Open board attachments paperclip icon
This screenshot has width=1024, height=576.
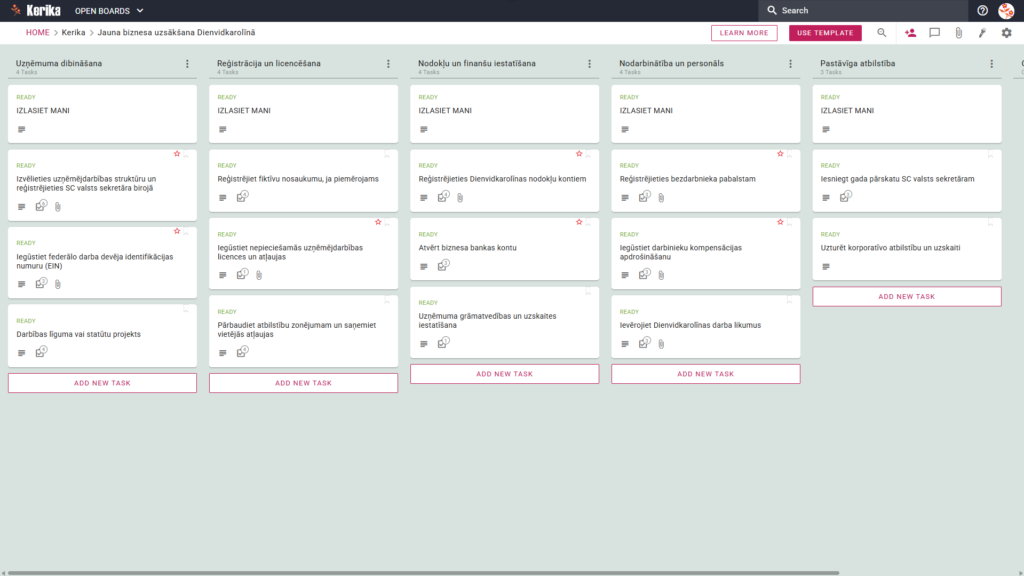[x=959, y=33]
